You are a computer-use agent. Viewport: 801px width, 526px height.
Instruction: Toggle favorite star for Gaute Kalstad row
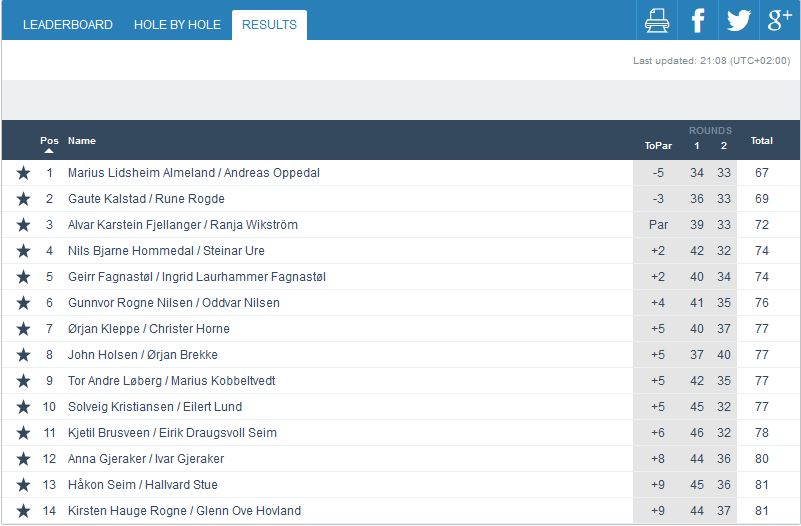click(23, 199)
